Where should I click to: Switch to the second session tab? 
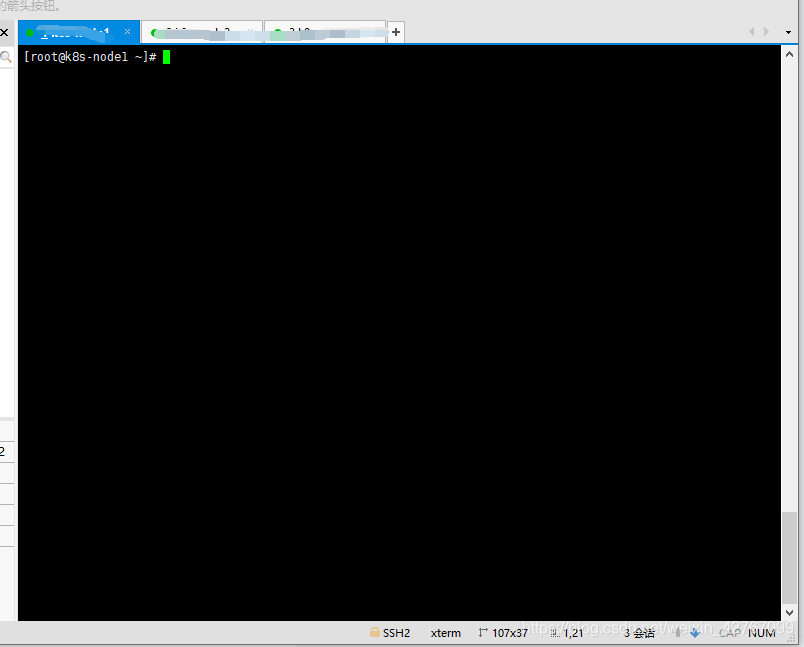point(202,32)
